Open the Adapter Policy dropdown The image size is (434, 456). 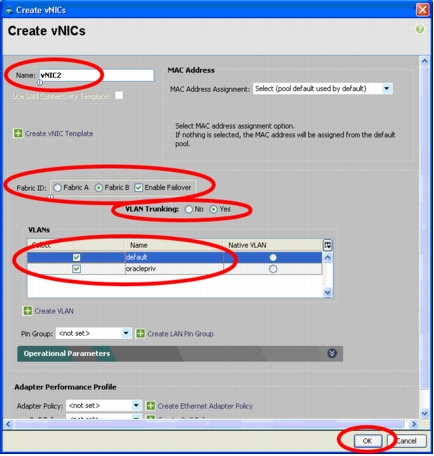click(x=136, y=406)
